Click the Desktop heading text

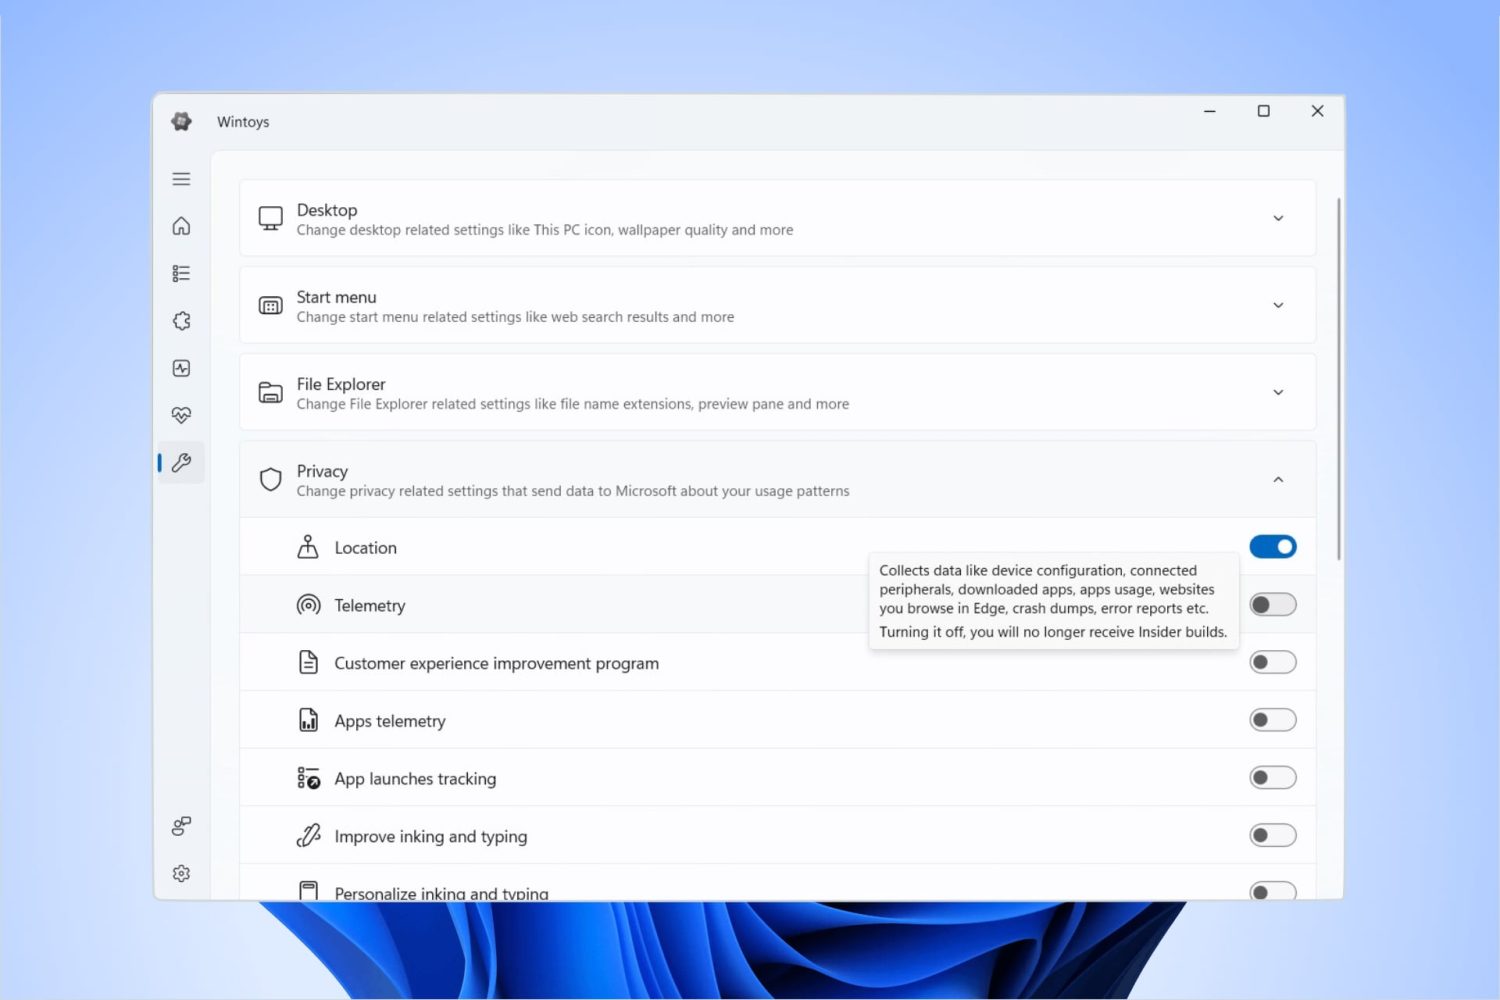[327, 210]
